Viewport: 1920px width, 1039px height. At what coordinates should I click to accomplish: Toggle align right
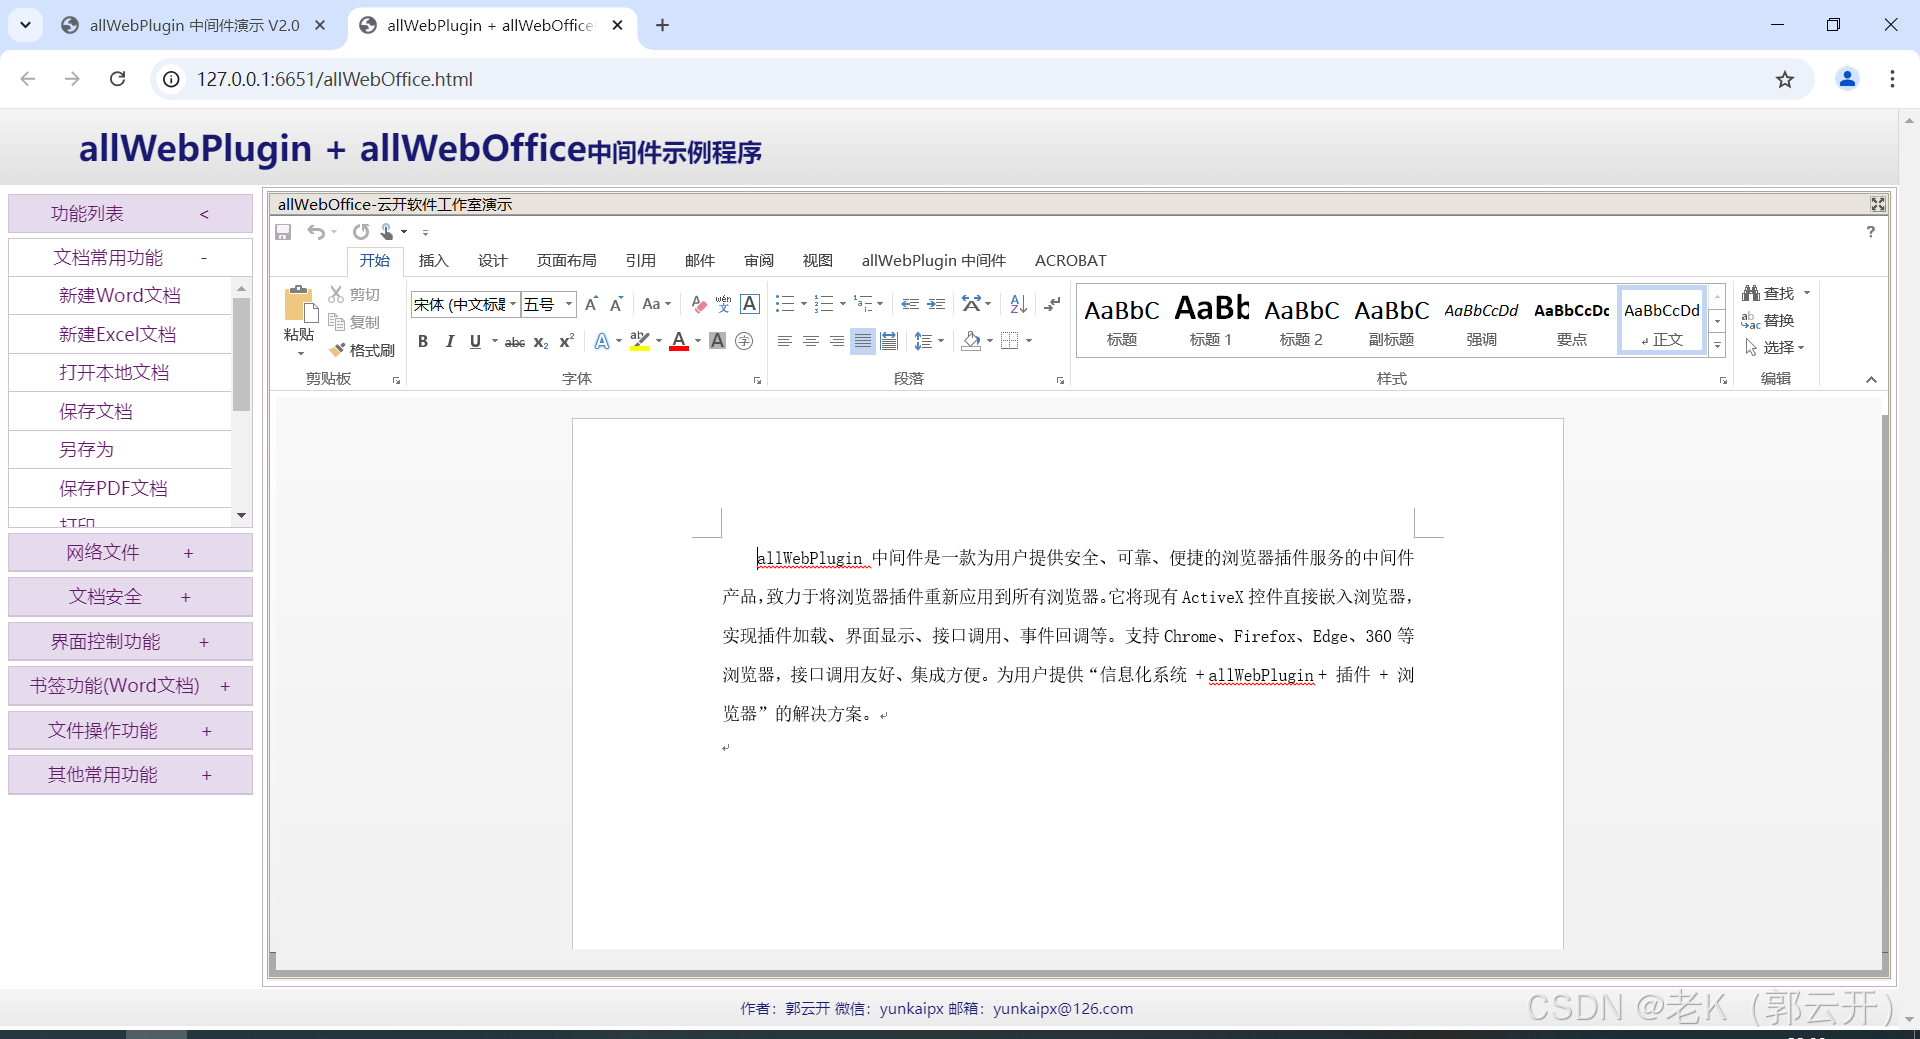click(837, 341)
